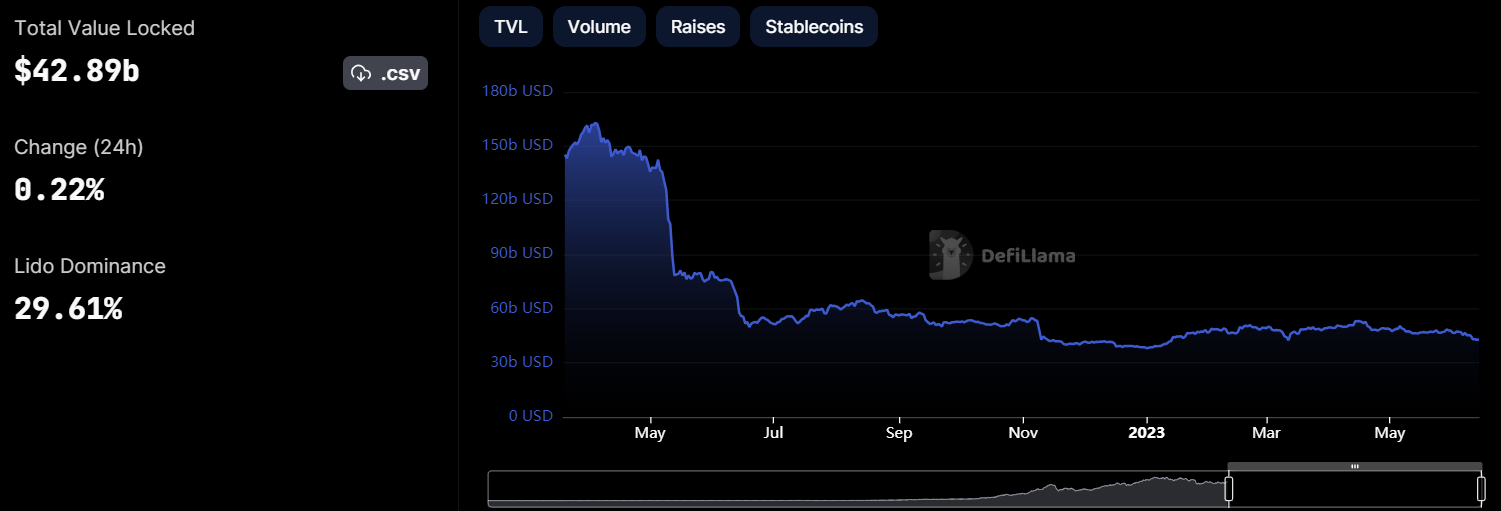Click the 2023 label on time axis
The height and width of the screenshot is (511, 1501).
(1147, 433)
